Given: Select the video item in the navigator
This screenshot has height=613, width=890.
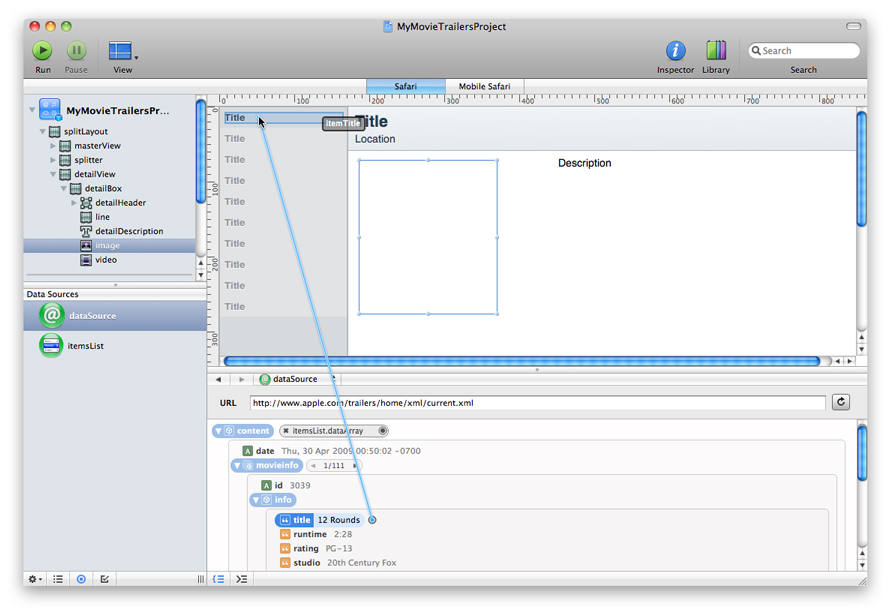Looking at the screenshot, I should coord(105,260).
